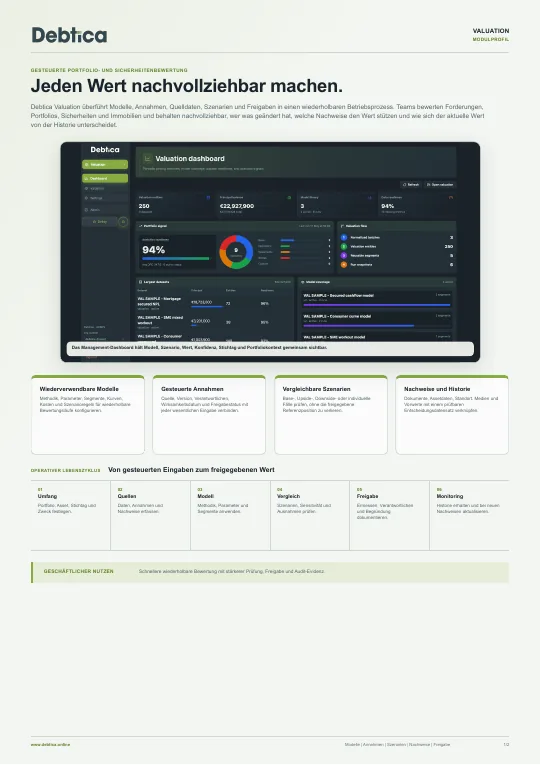The height and width of the screenshot is (765, 540).
Task: Click the Secured cashflow model coverage bar
Action: (376, 305)
